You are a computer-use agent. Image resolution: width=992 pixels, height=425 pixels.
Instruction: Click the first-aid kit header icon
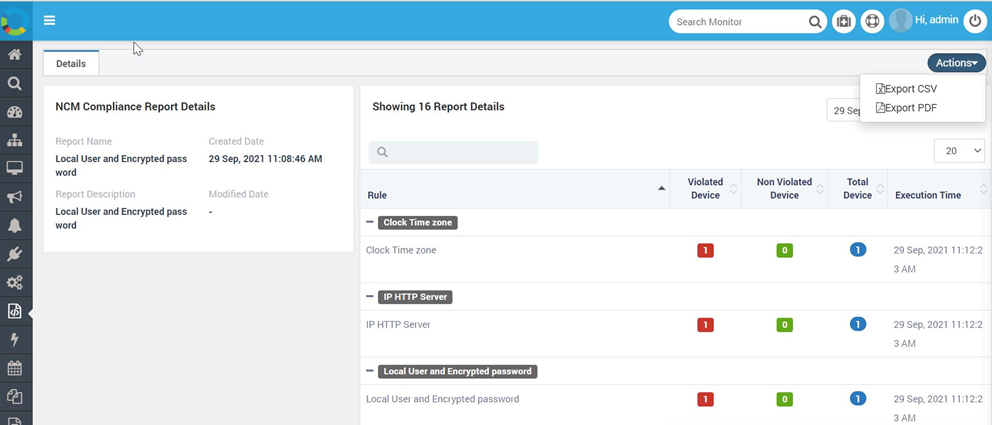tap(843, 22)
